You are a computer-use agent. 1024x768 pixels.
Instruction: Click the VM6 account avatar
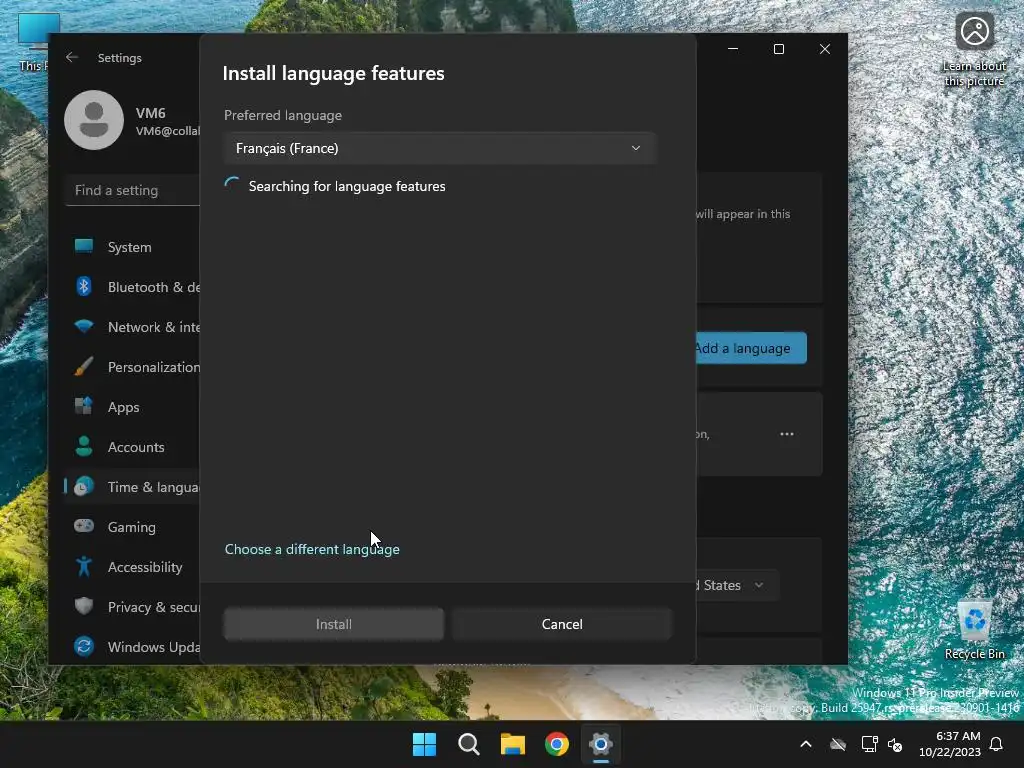(x=94, y=120)
